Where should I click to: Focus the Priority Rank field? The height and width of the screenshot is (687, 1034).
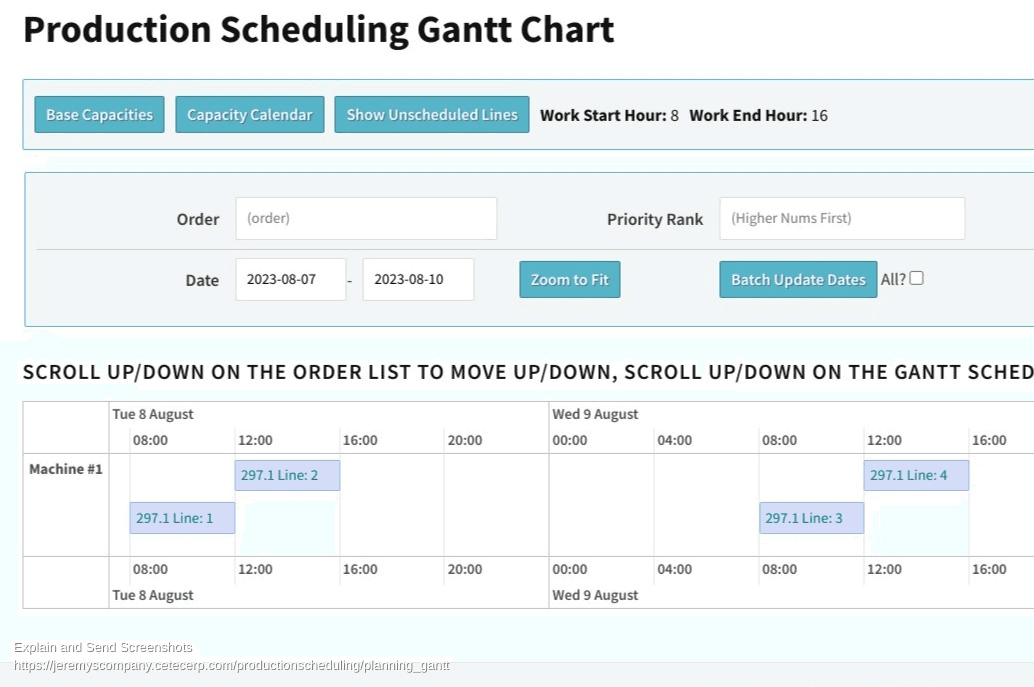[841, 218]
